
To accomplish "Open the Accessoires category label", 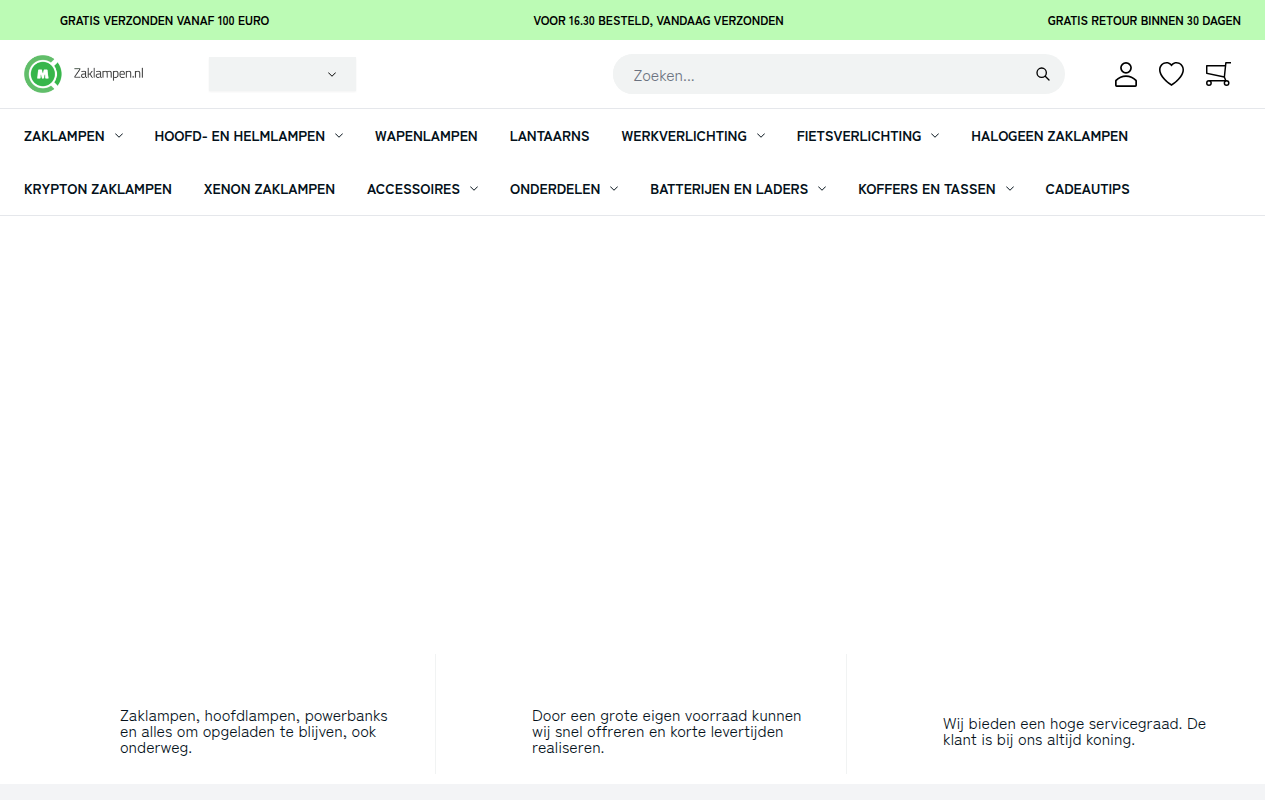I will [x=413, y=189].
